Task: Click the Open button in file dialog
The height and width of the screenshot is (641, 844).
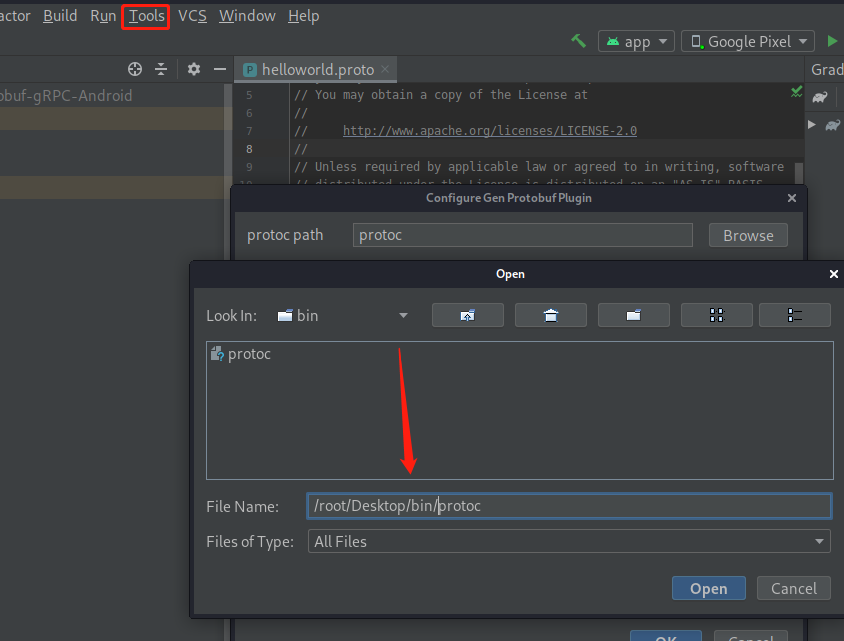Action: (x=708, y=588)
